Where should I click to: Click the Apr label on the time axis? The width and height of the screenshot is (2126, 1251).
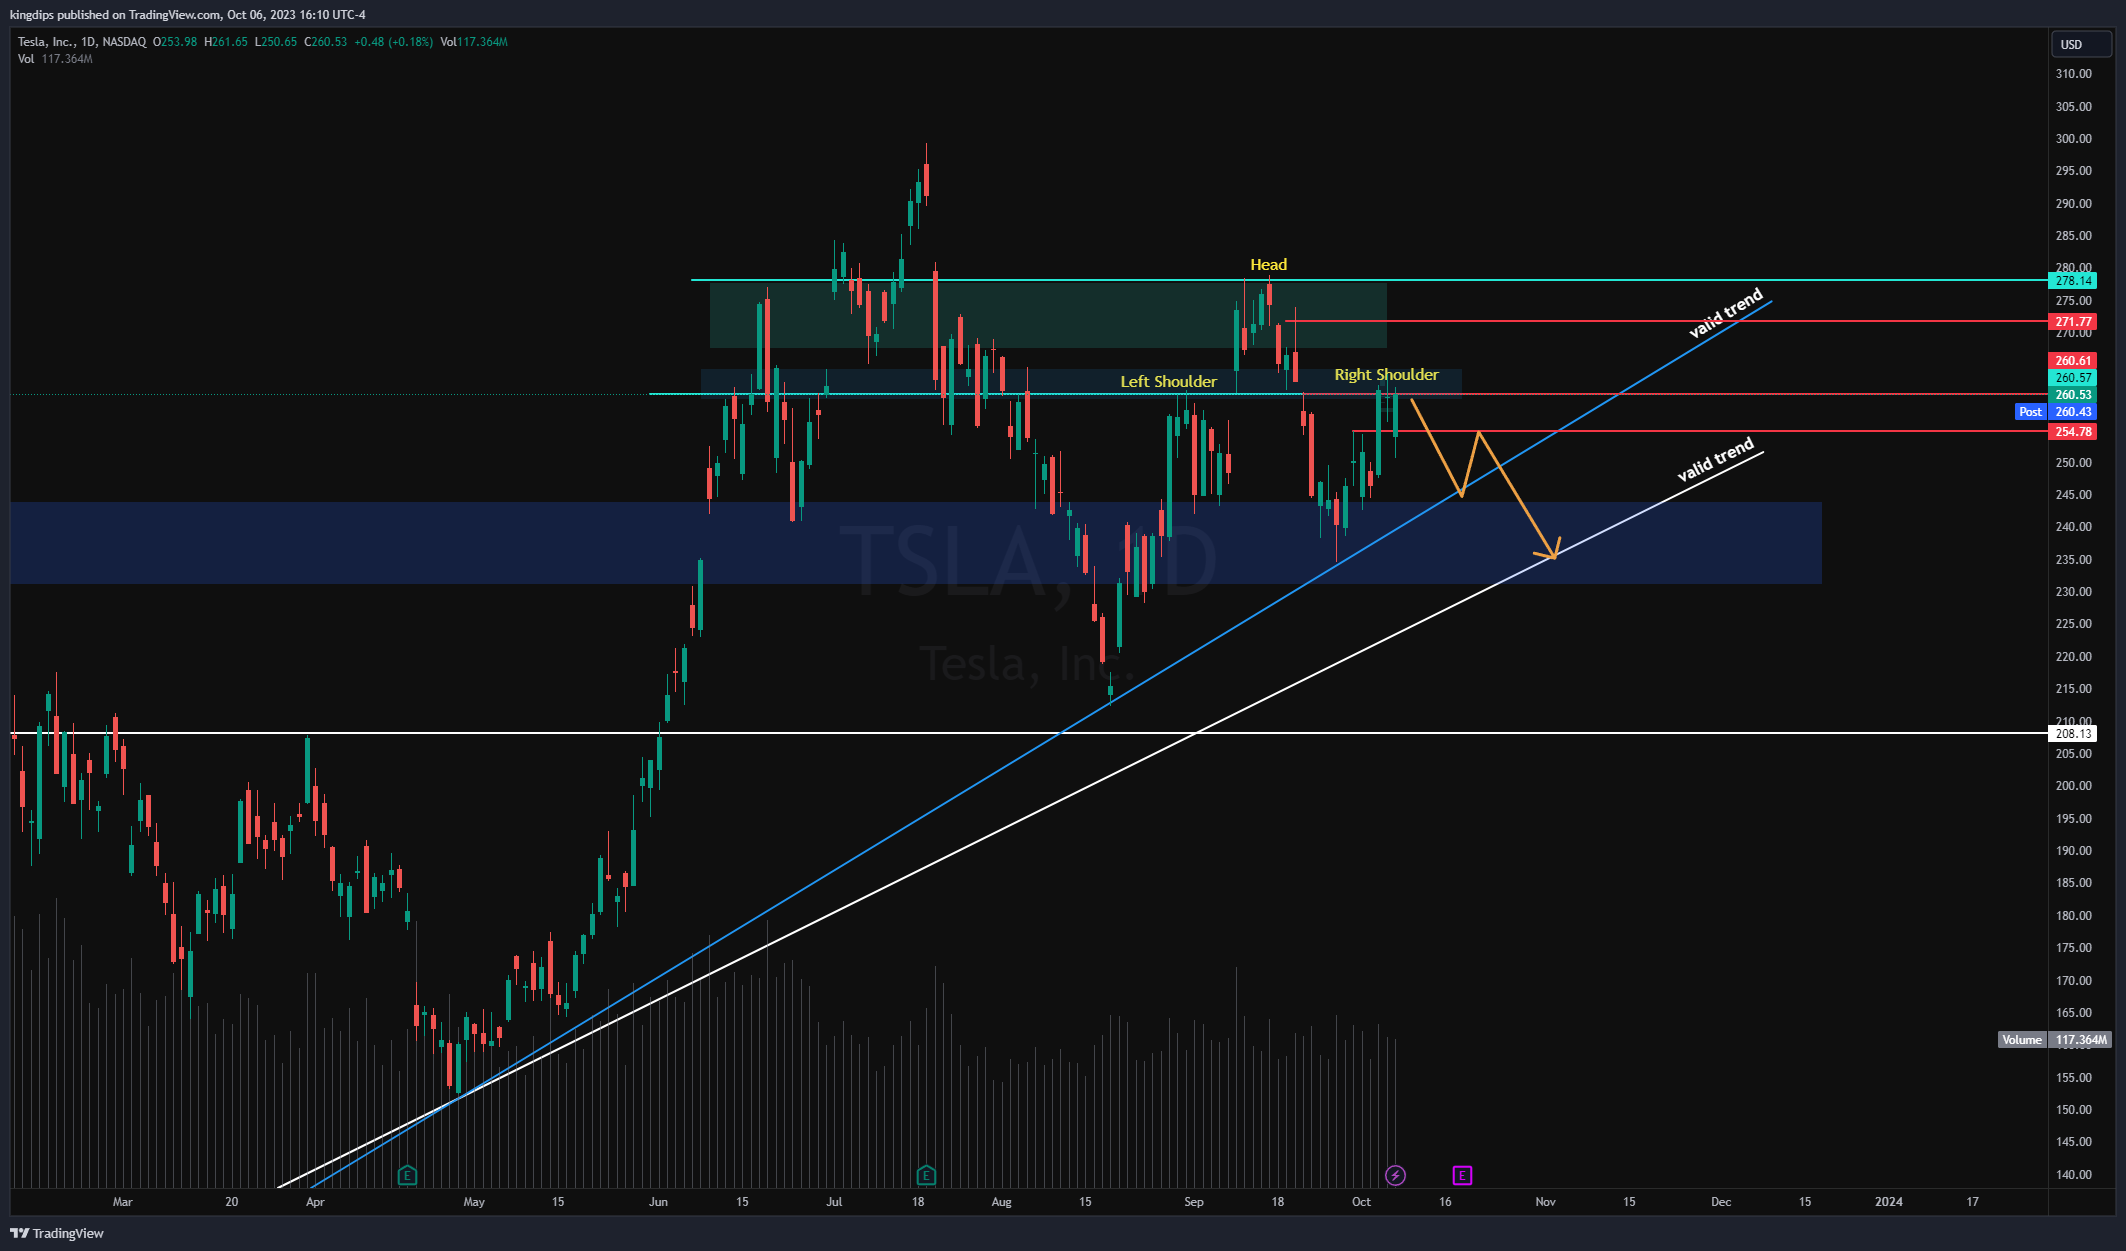pos(315,1202)
